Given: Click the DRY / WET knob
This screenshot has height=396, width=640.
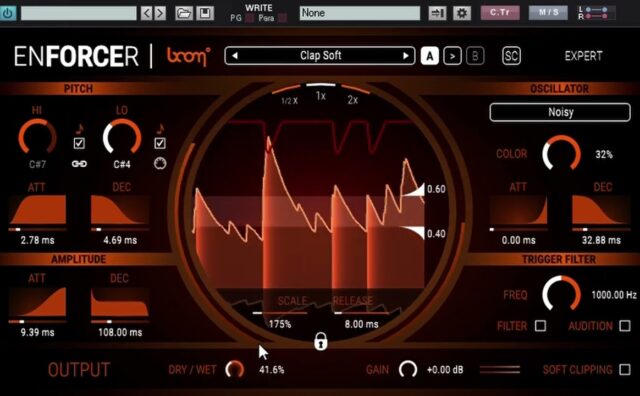Looking at the screenshot, I should point(235,369).
